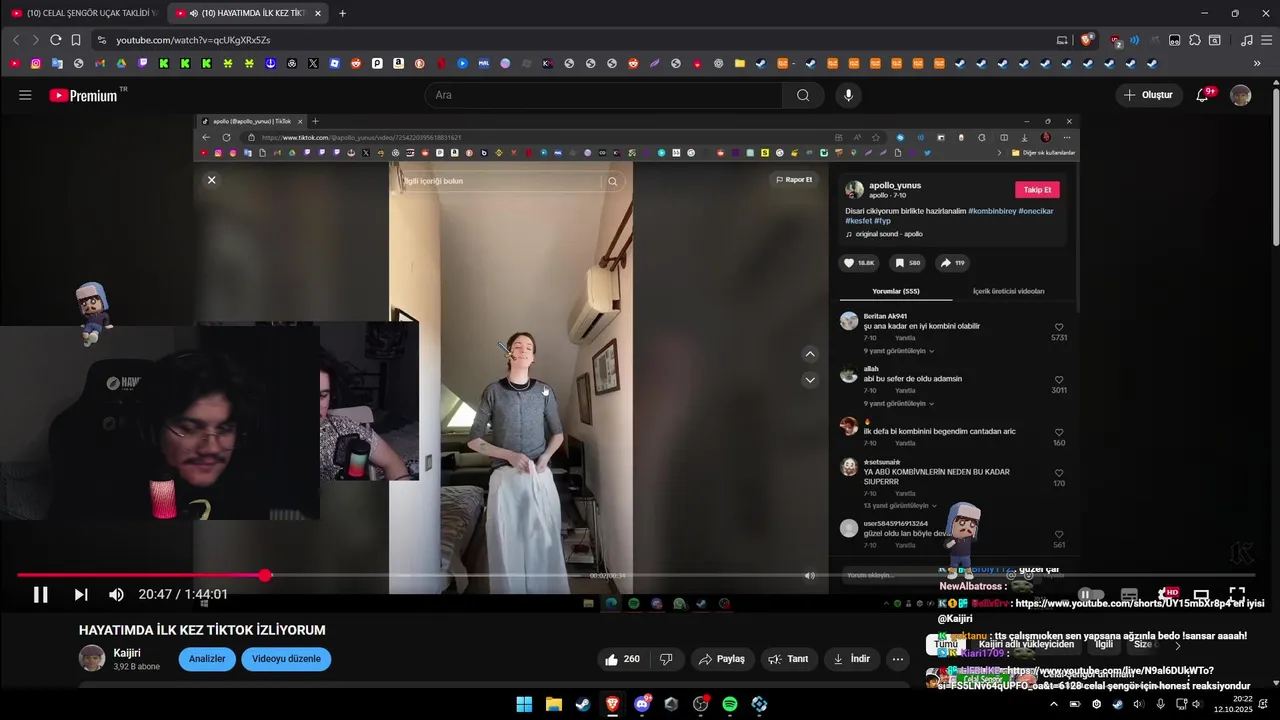Show hidden system tray icons chevron
1280x720 pixels.
coord(1054,704)
